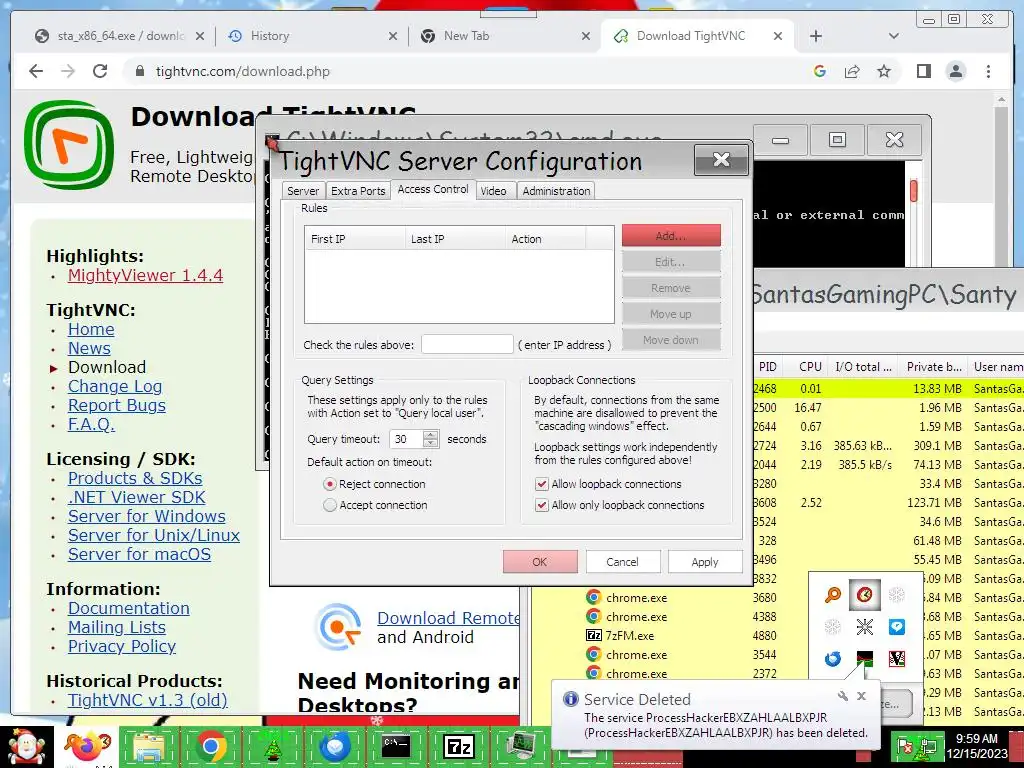Image resolution: width=1024 pixels, height=768 pixels.
Task: Open the MightyViewer 1.4.4 link
Action: coord(145,275)
